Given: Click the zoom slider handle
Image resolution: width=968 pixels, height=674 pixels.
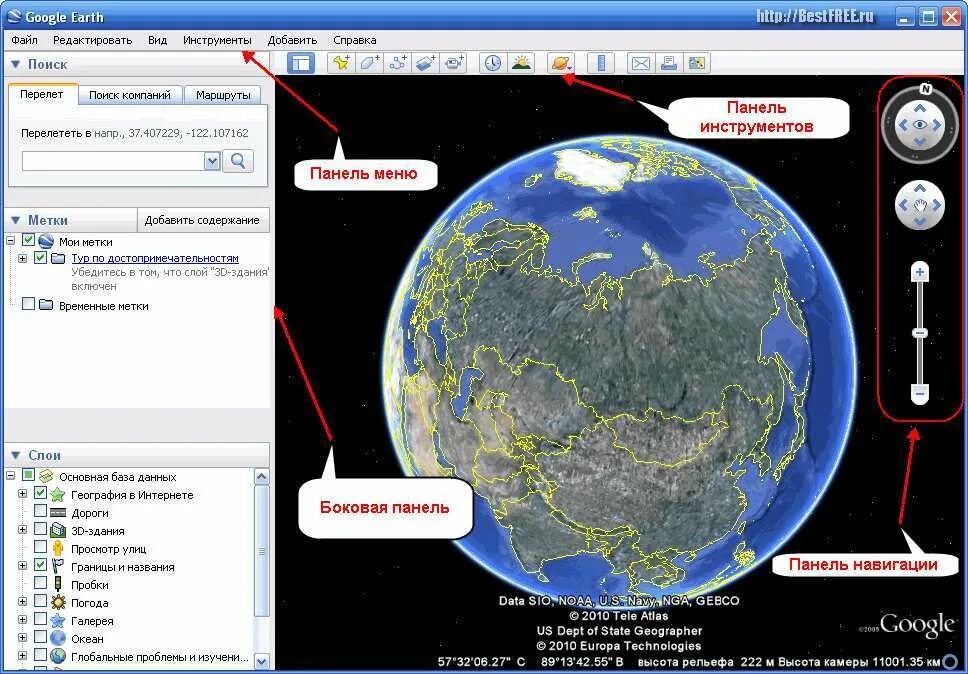Looking at the screenshot, I should [x=920, y=333].
